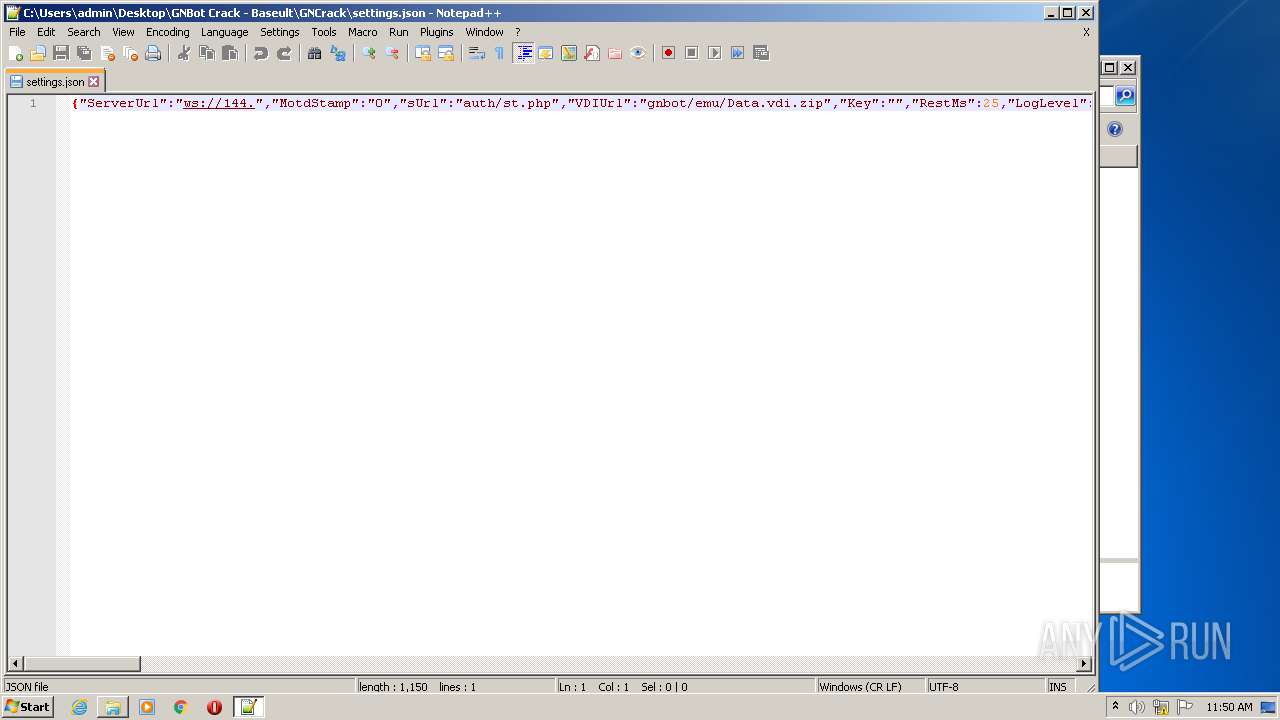
Task: Open the ? help menu
Action: coord(517,32)
